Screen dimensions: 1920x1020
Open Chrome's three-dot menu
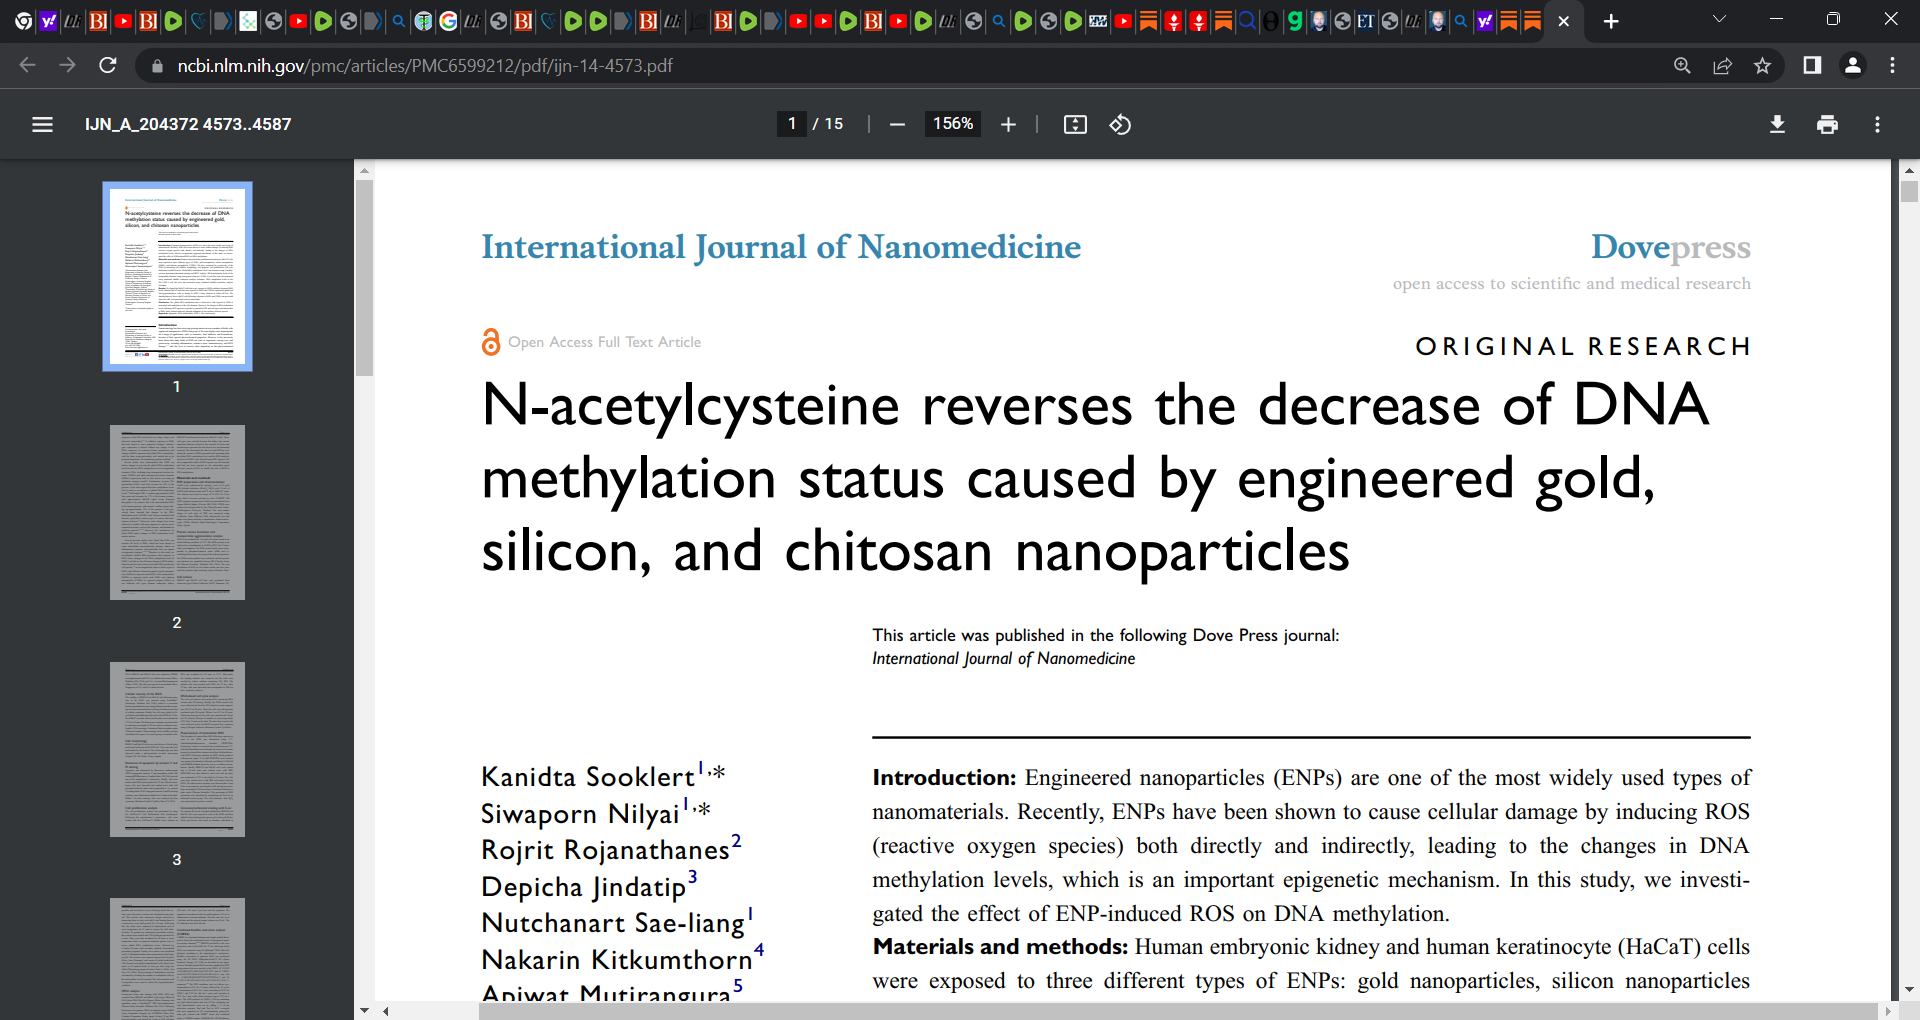tap(1892, 65)
